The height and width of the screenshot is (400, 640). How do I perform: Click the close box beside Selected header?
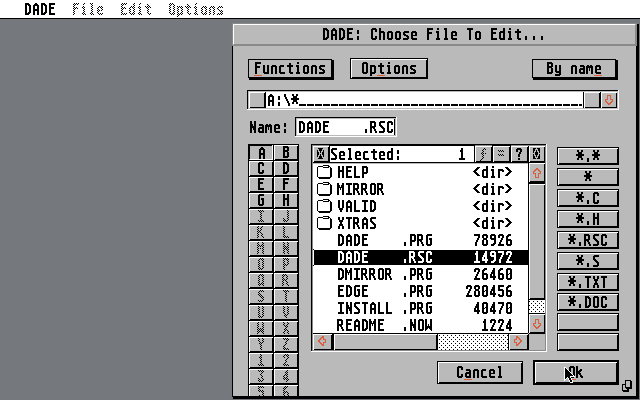[x=321, y=154]
